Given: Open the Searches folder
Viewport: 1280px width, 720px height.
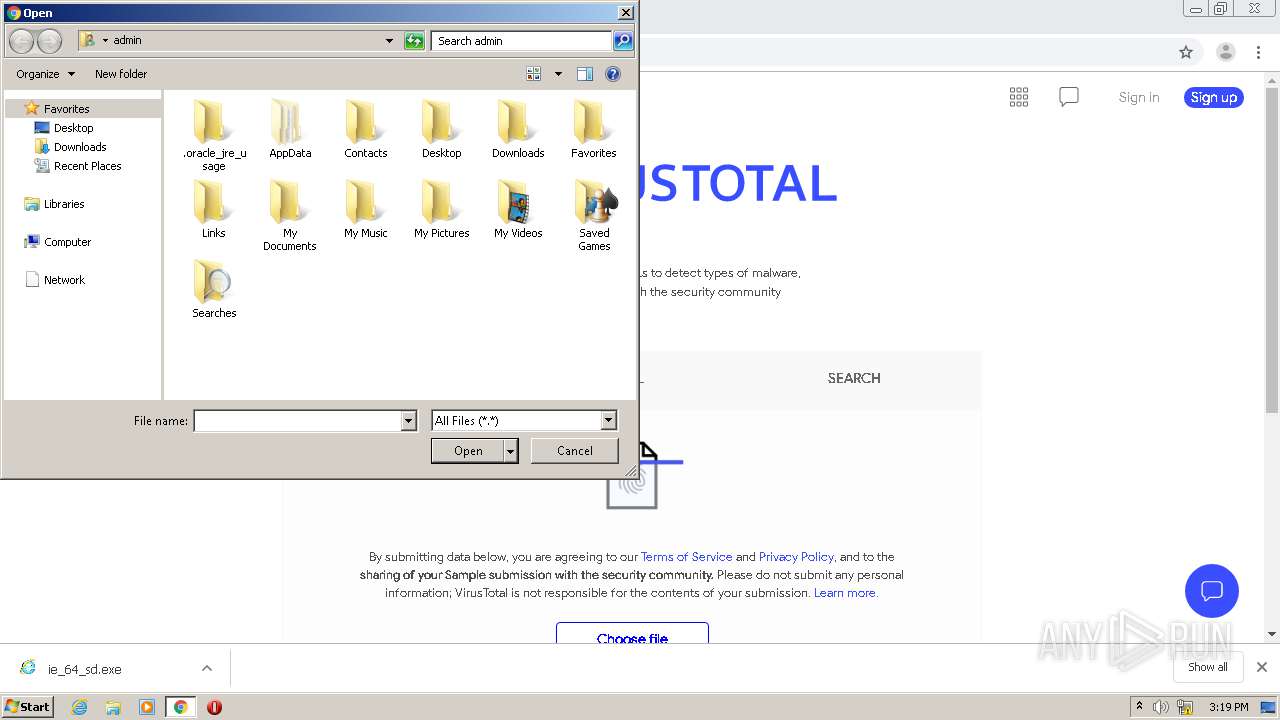Looking at the screenshot, I should tap(214, 289).
